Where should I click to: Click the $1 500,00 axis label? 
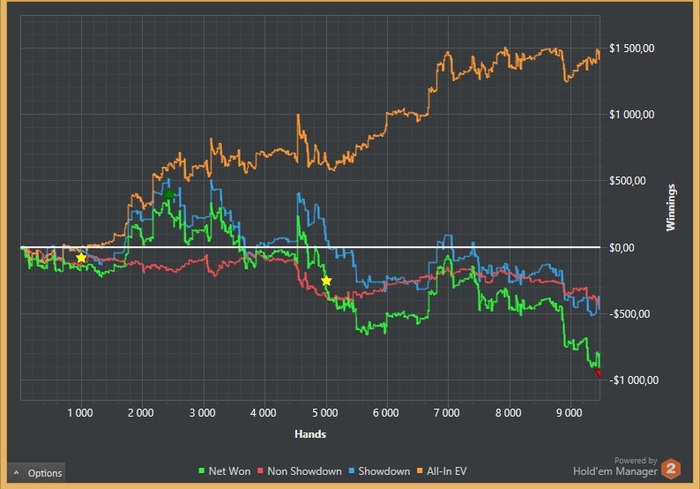[632, 48]
